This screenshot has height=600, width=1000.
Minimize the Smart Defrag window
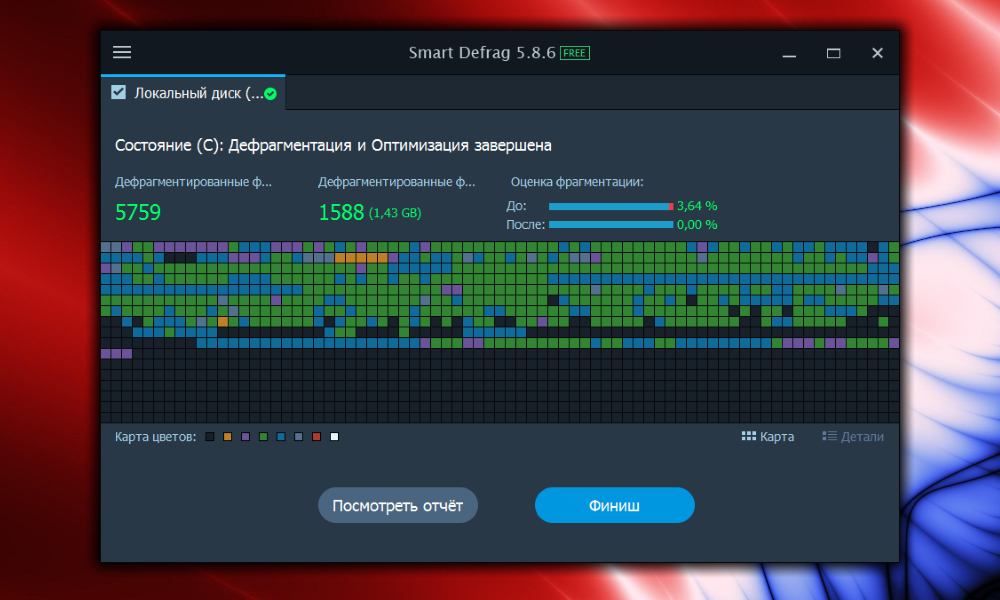[x=790, y=54]
